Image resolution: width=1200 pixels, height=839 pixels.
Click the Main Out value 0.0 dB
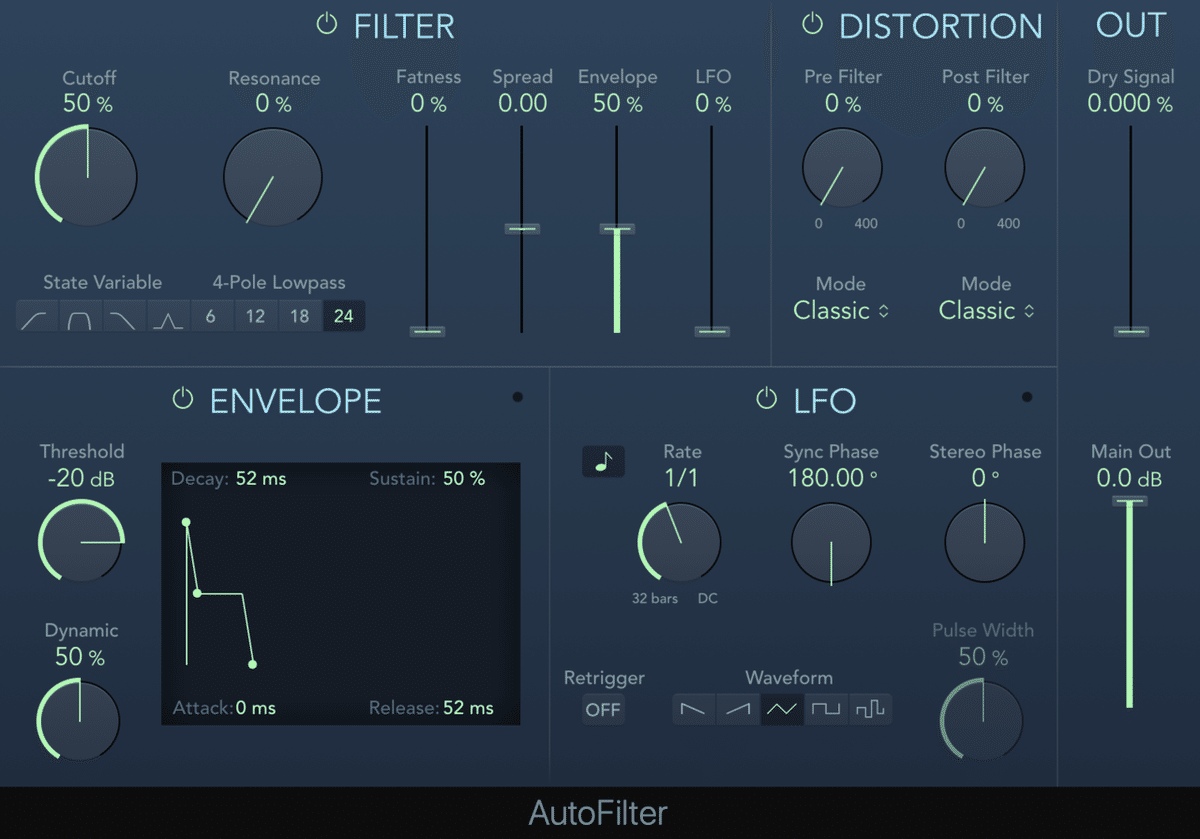click(1130, 478)
